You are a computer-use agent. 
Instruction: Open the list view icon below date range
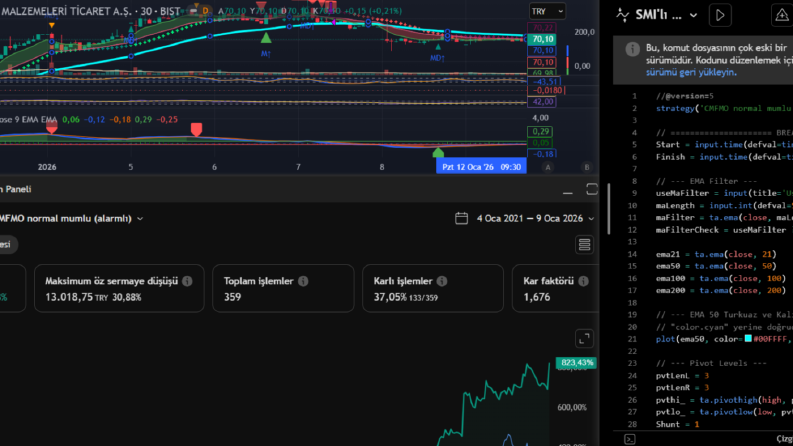tap(584, 245)
